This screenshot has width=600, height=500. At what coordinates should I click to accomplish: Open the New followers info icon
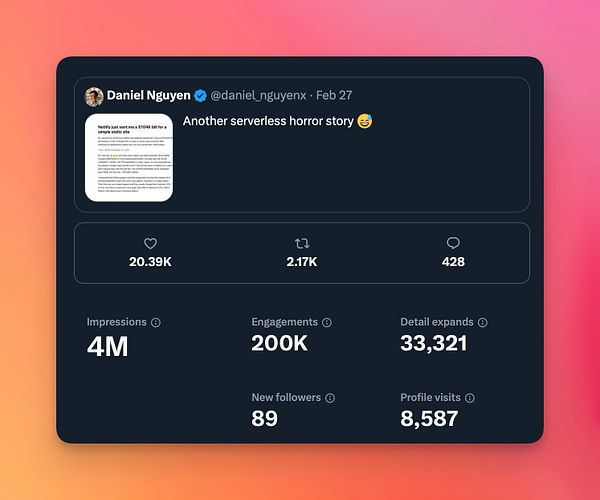click(x=330, y=398)
